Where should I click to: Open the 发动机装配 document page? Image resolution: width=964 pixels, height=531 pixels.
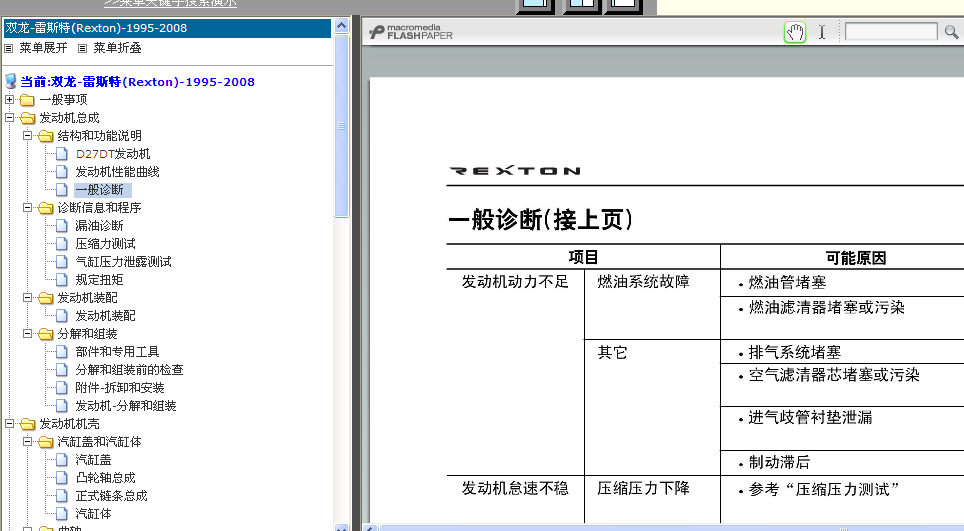pyautogui.click(x=105, y=316)
